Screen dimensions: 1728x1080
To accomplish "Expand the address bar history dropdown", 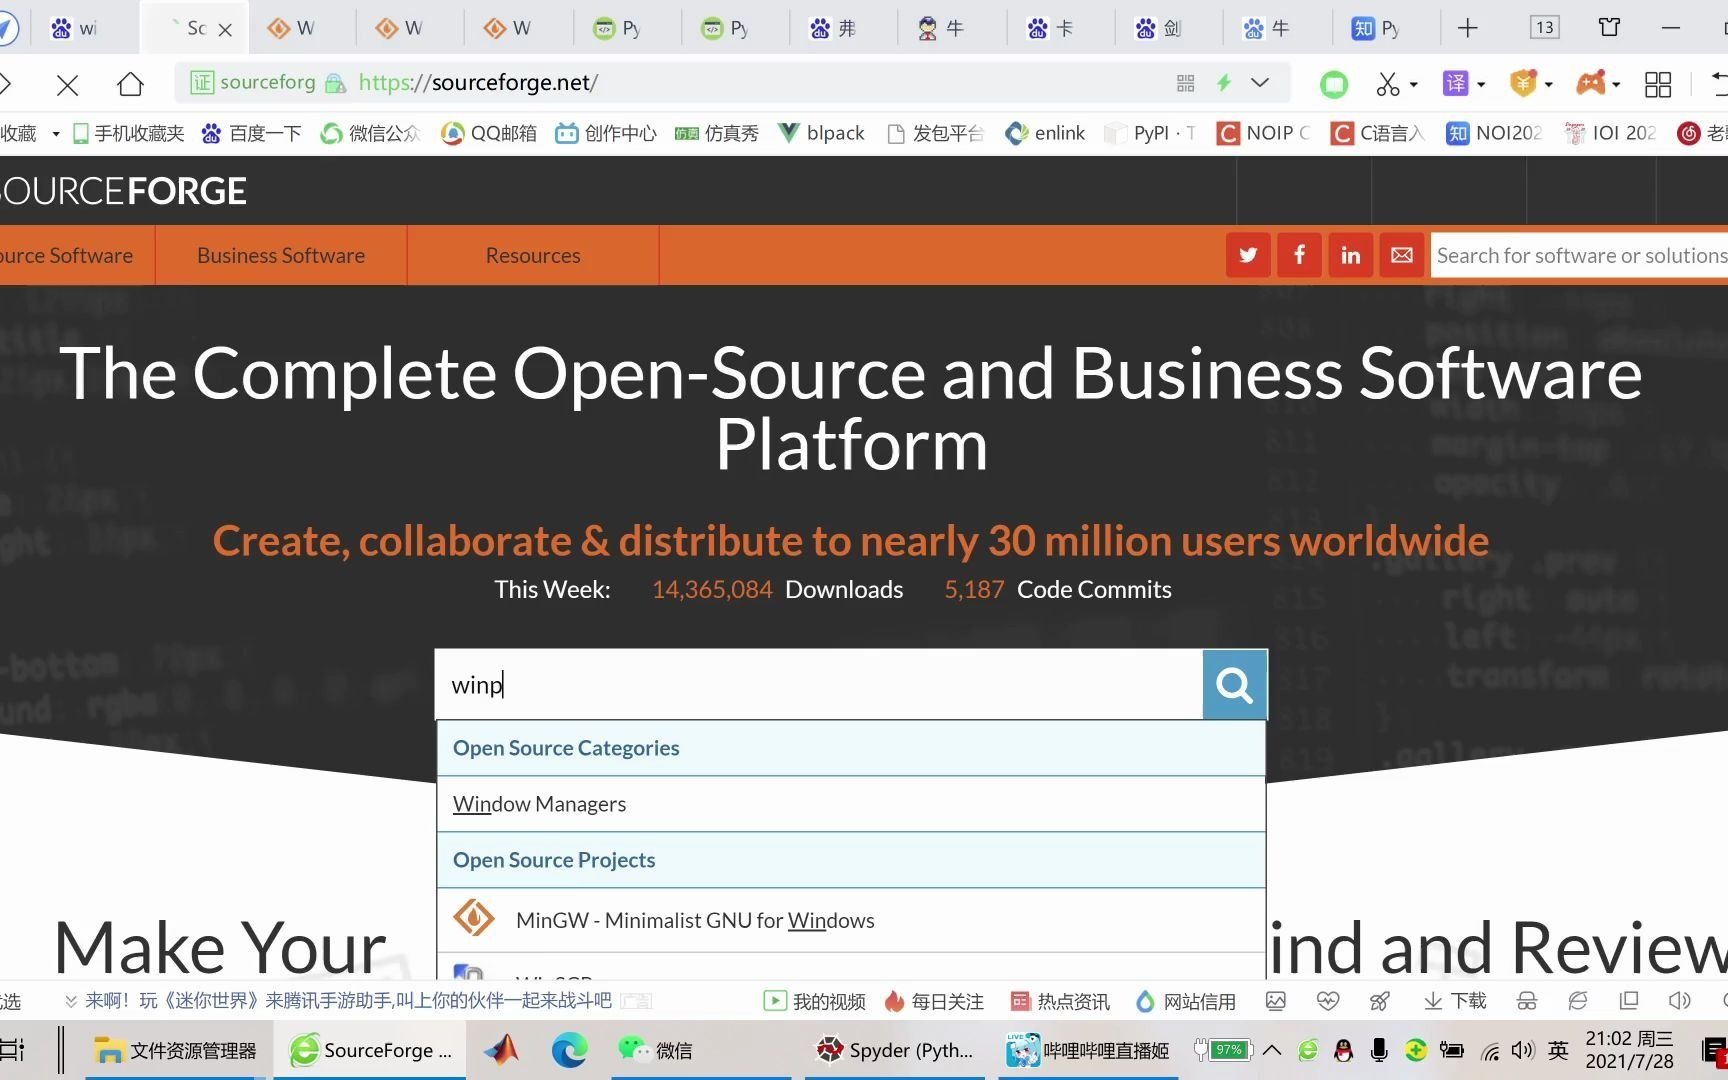I will [x=1260, y=83].
